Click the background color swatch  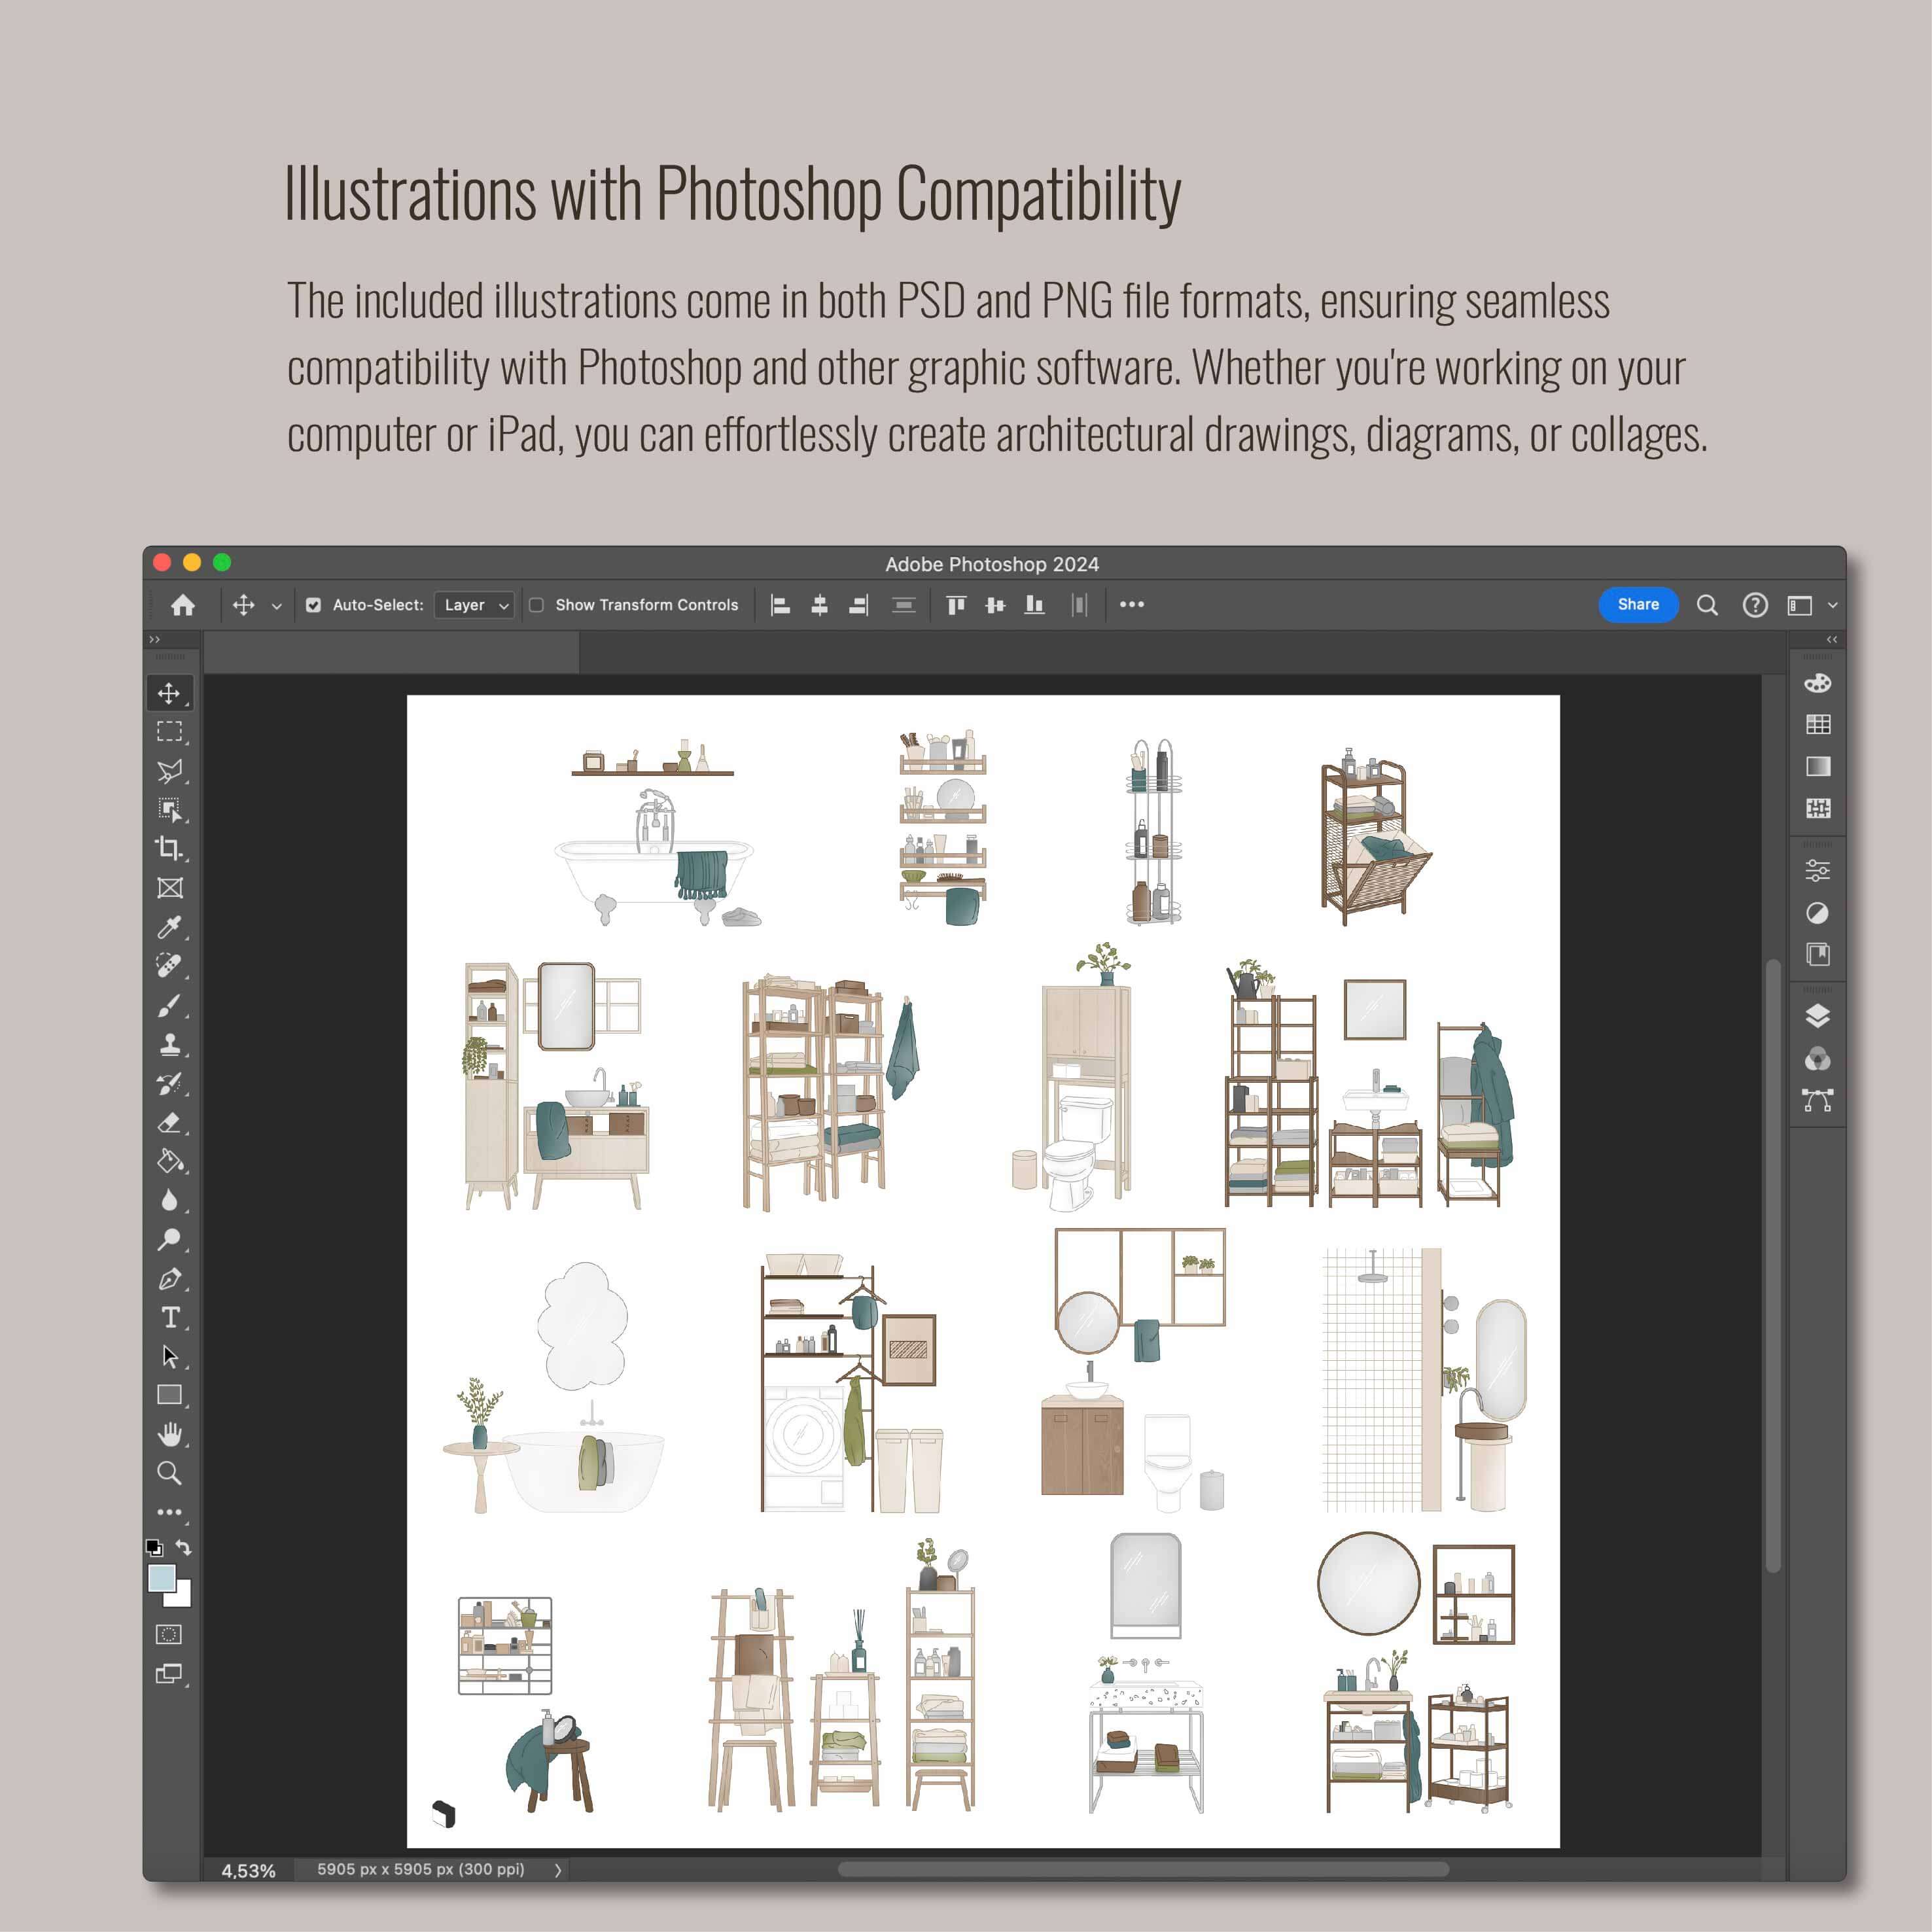pos(182,1597)
